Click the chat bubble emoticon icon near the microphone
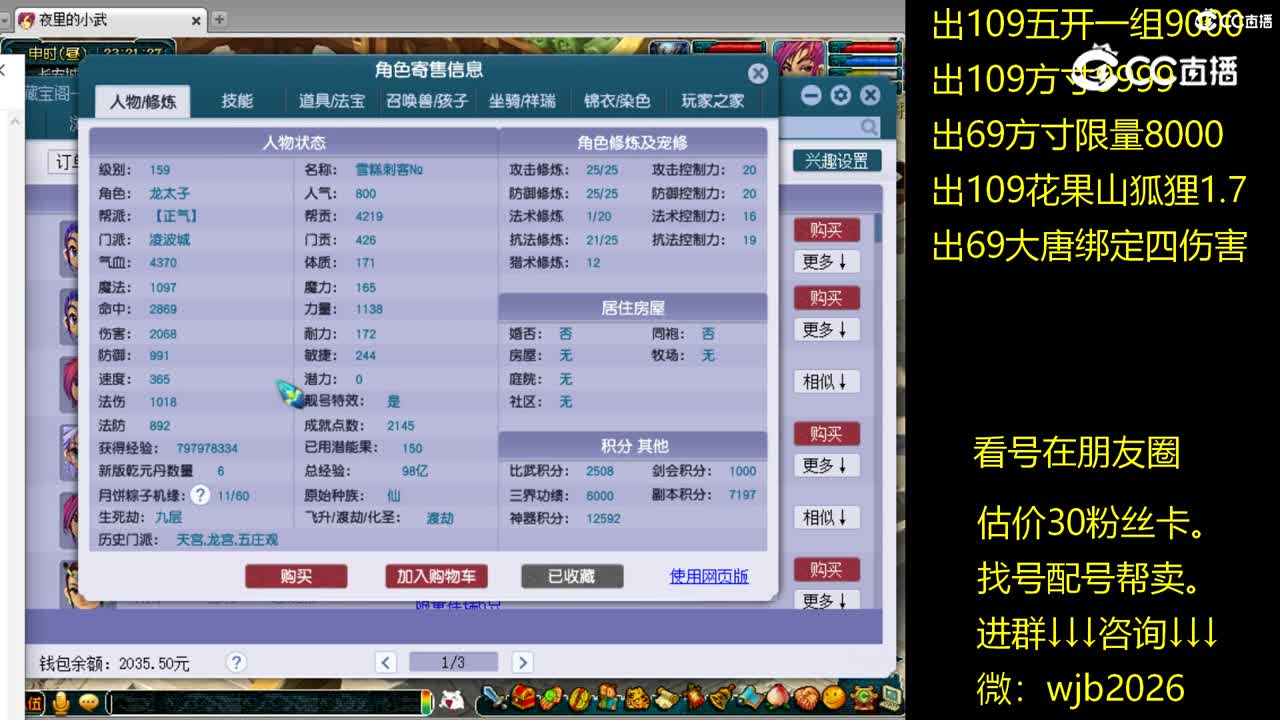This screenshot has height=720, width=1280. [x=88, y=701]
